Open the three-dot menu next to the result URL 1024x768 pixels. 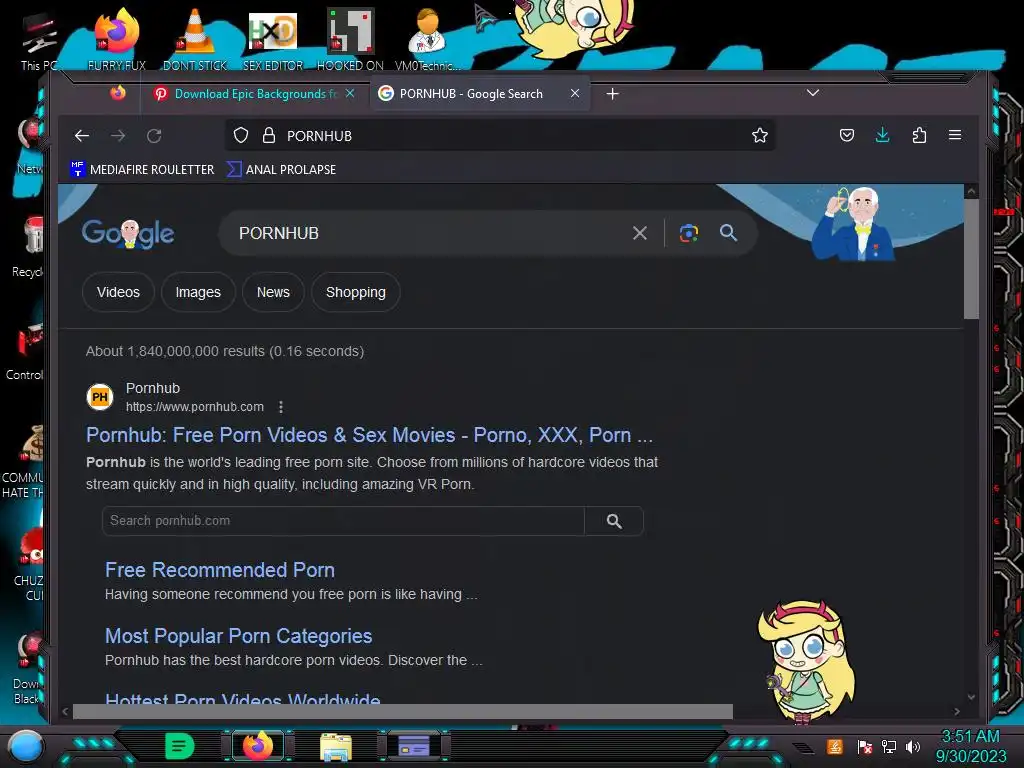[281, 407]
